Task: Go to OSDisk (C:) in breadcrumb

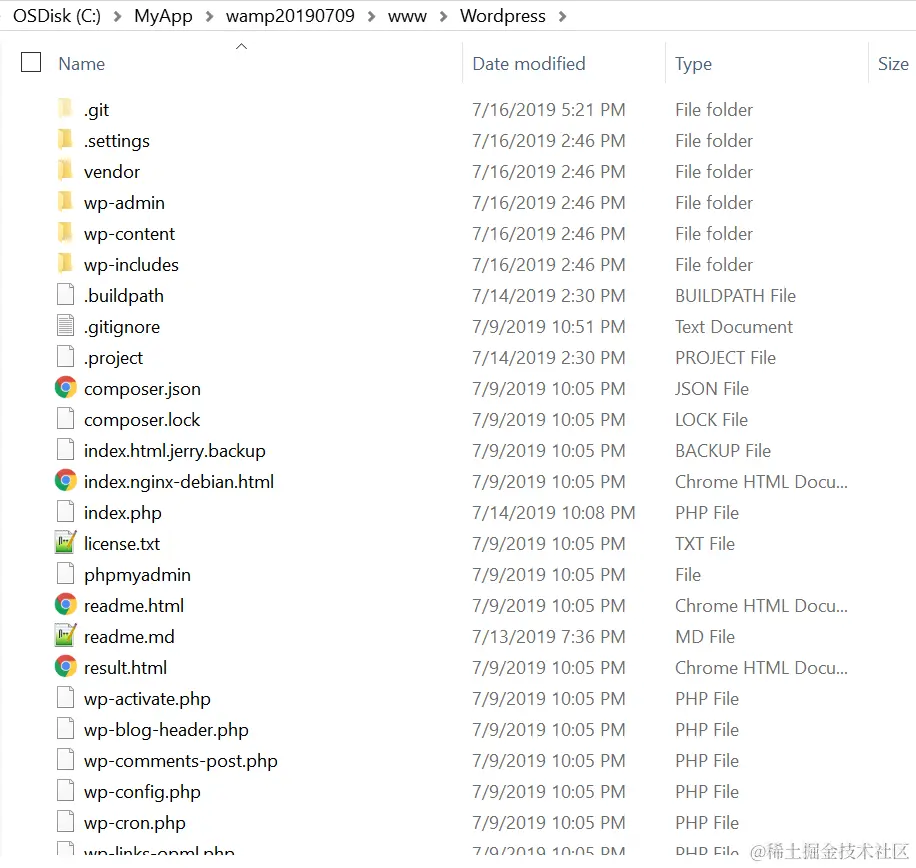Action: [x=57, y=16]
